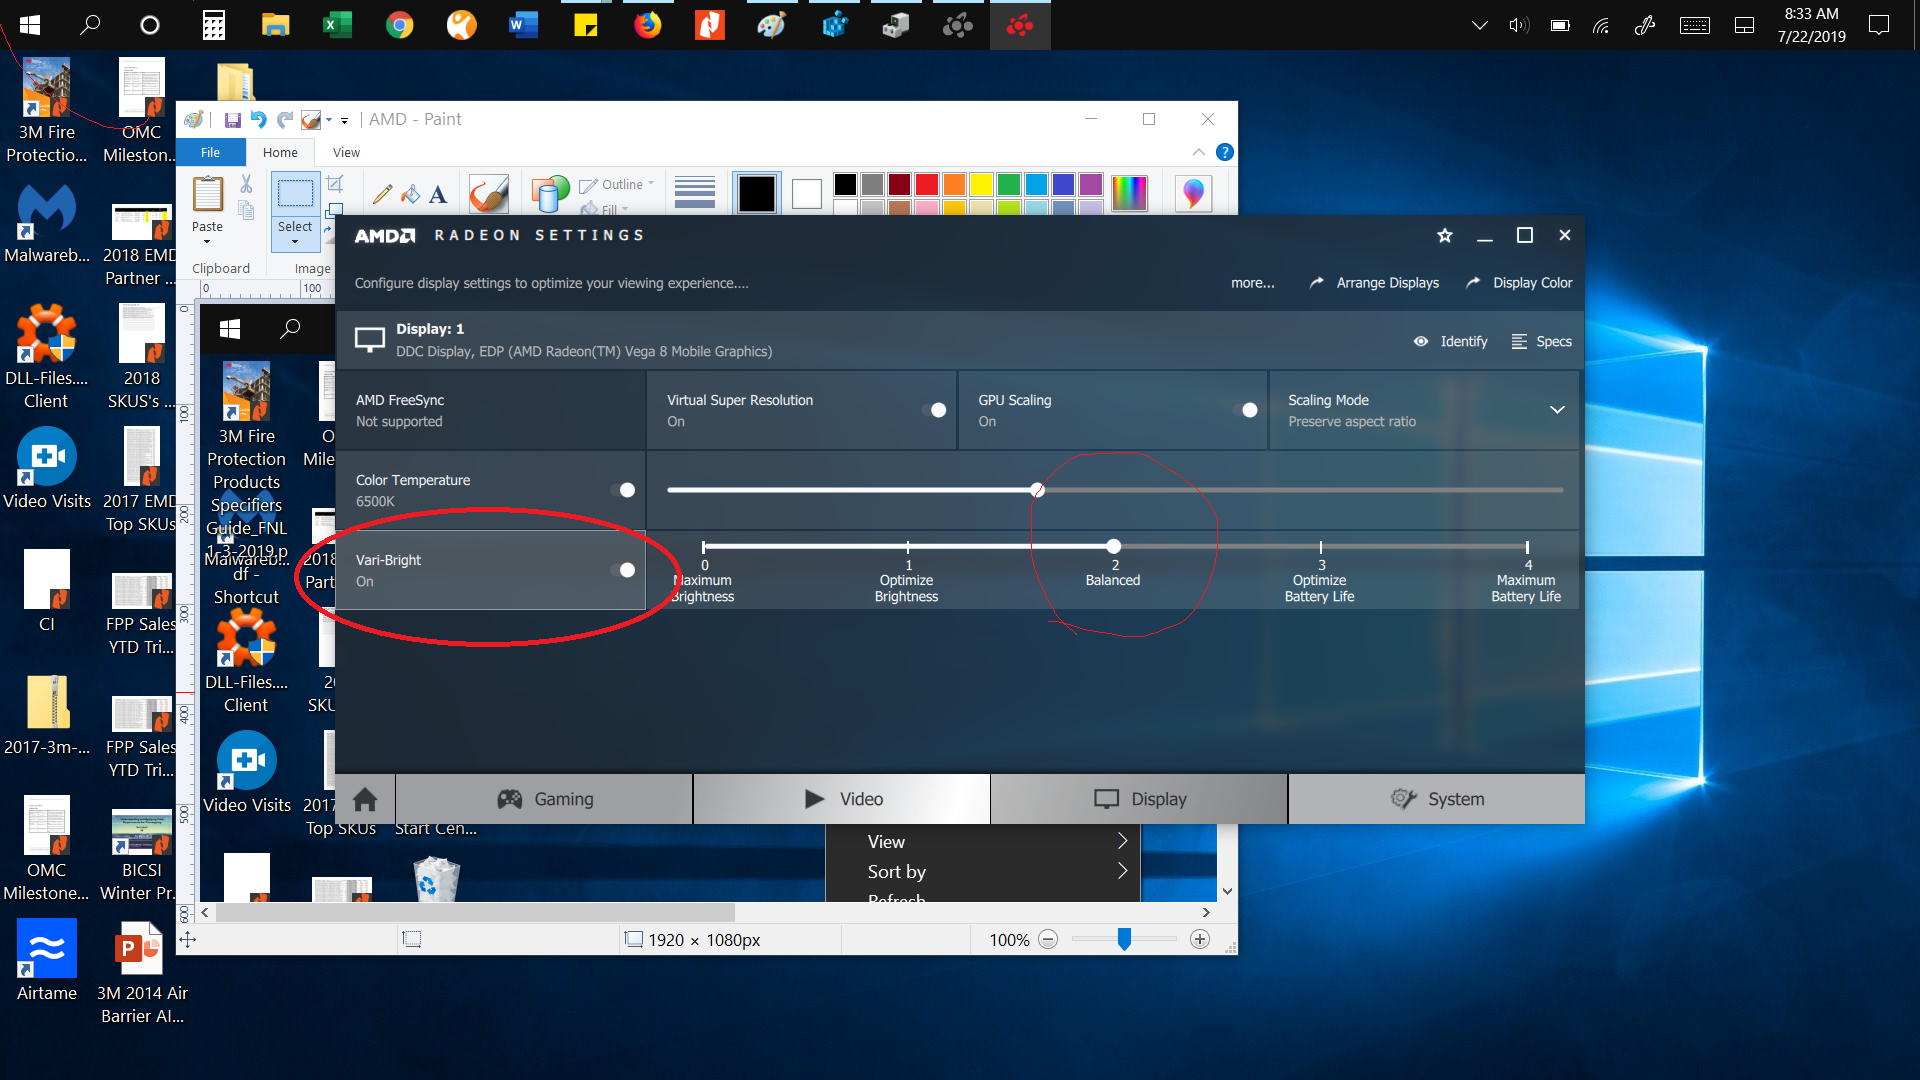
Task: Click the zoom out minus button in Paint
Action: [1048, 940]
